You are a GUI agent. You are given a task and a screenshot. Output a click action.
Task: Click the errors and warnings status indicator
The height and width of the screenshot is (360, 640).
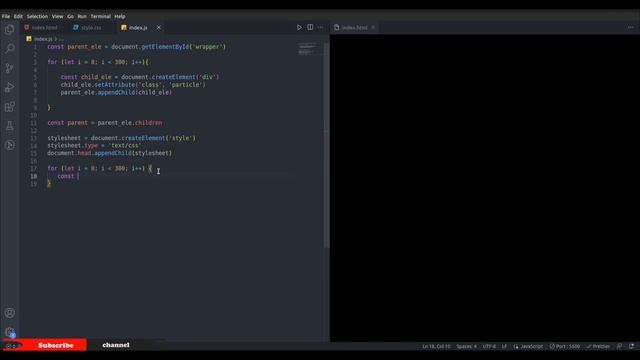tap(12, 346)
